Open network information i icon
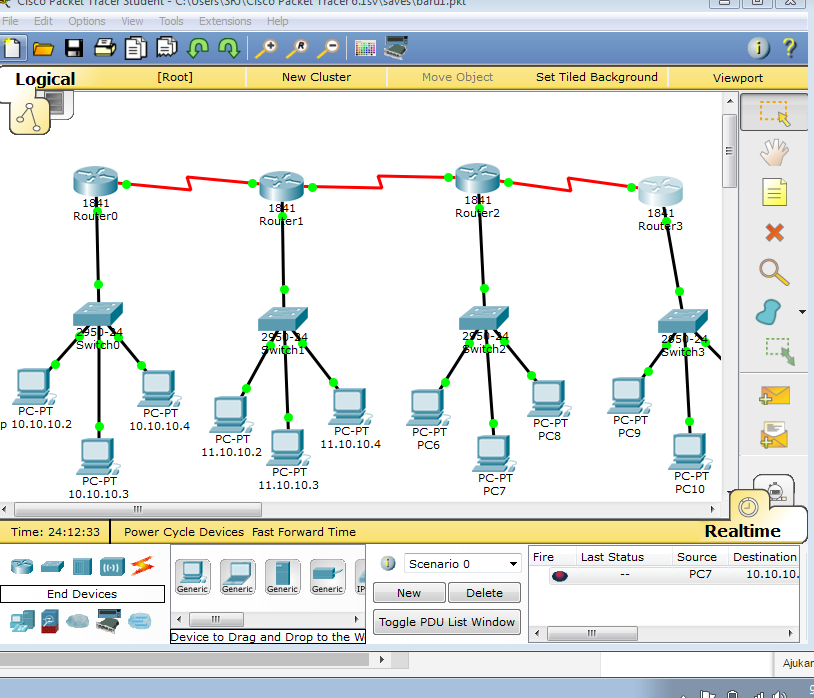The image size is (814, 698). tap(758, 48)
